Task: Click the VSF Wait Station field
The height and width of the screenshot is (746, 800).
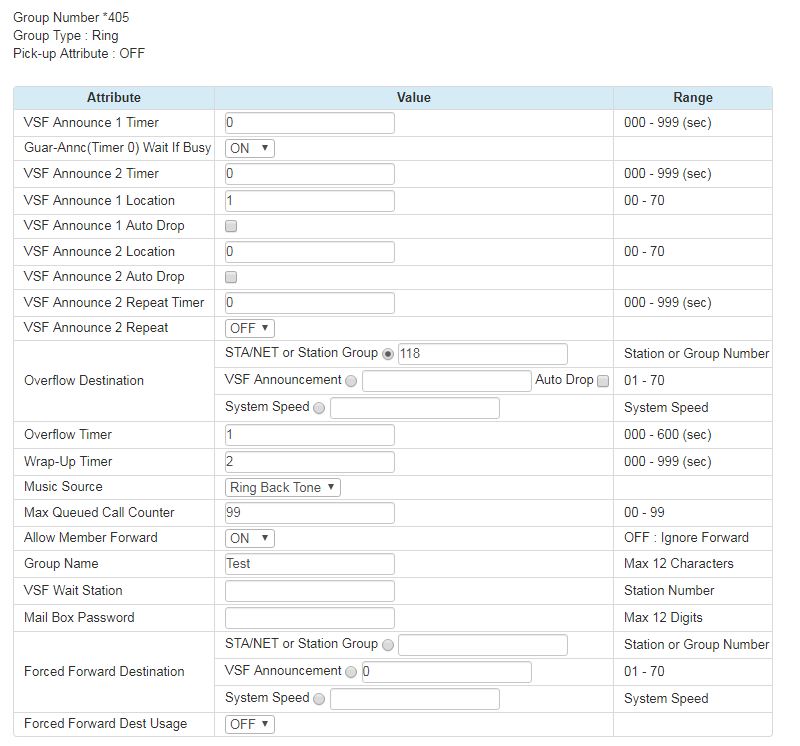Action: coord(310,591)
